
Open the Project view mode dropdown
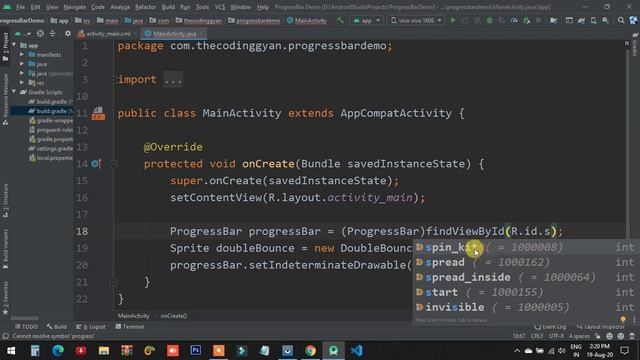[23, 33]
